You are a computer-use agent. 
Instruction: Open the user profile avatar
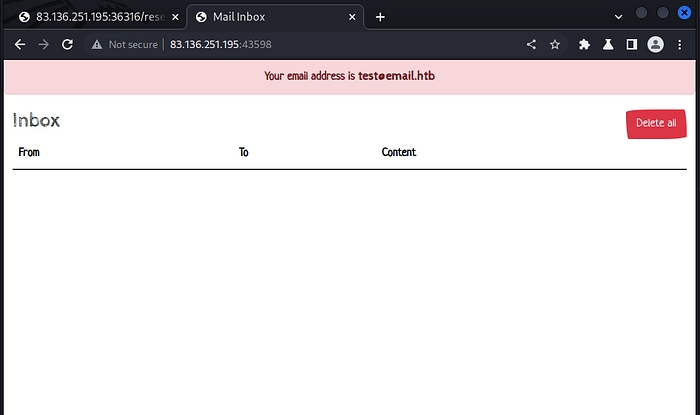[656, 44]
